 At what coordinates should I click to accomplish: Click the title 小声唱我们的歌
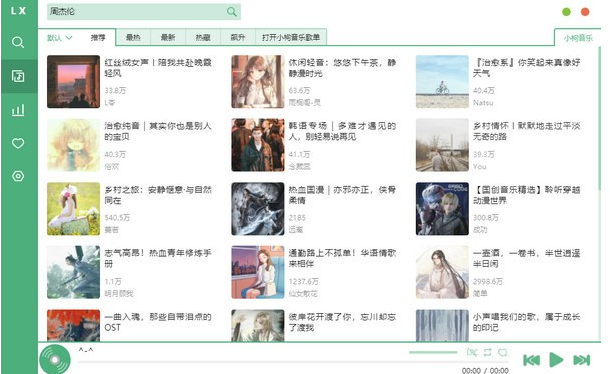click(527, 322)
